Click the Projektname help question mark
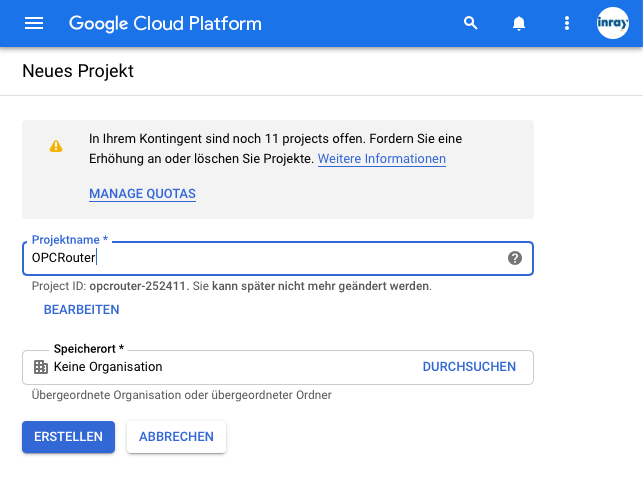 [x=515, y=258]
